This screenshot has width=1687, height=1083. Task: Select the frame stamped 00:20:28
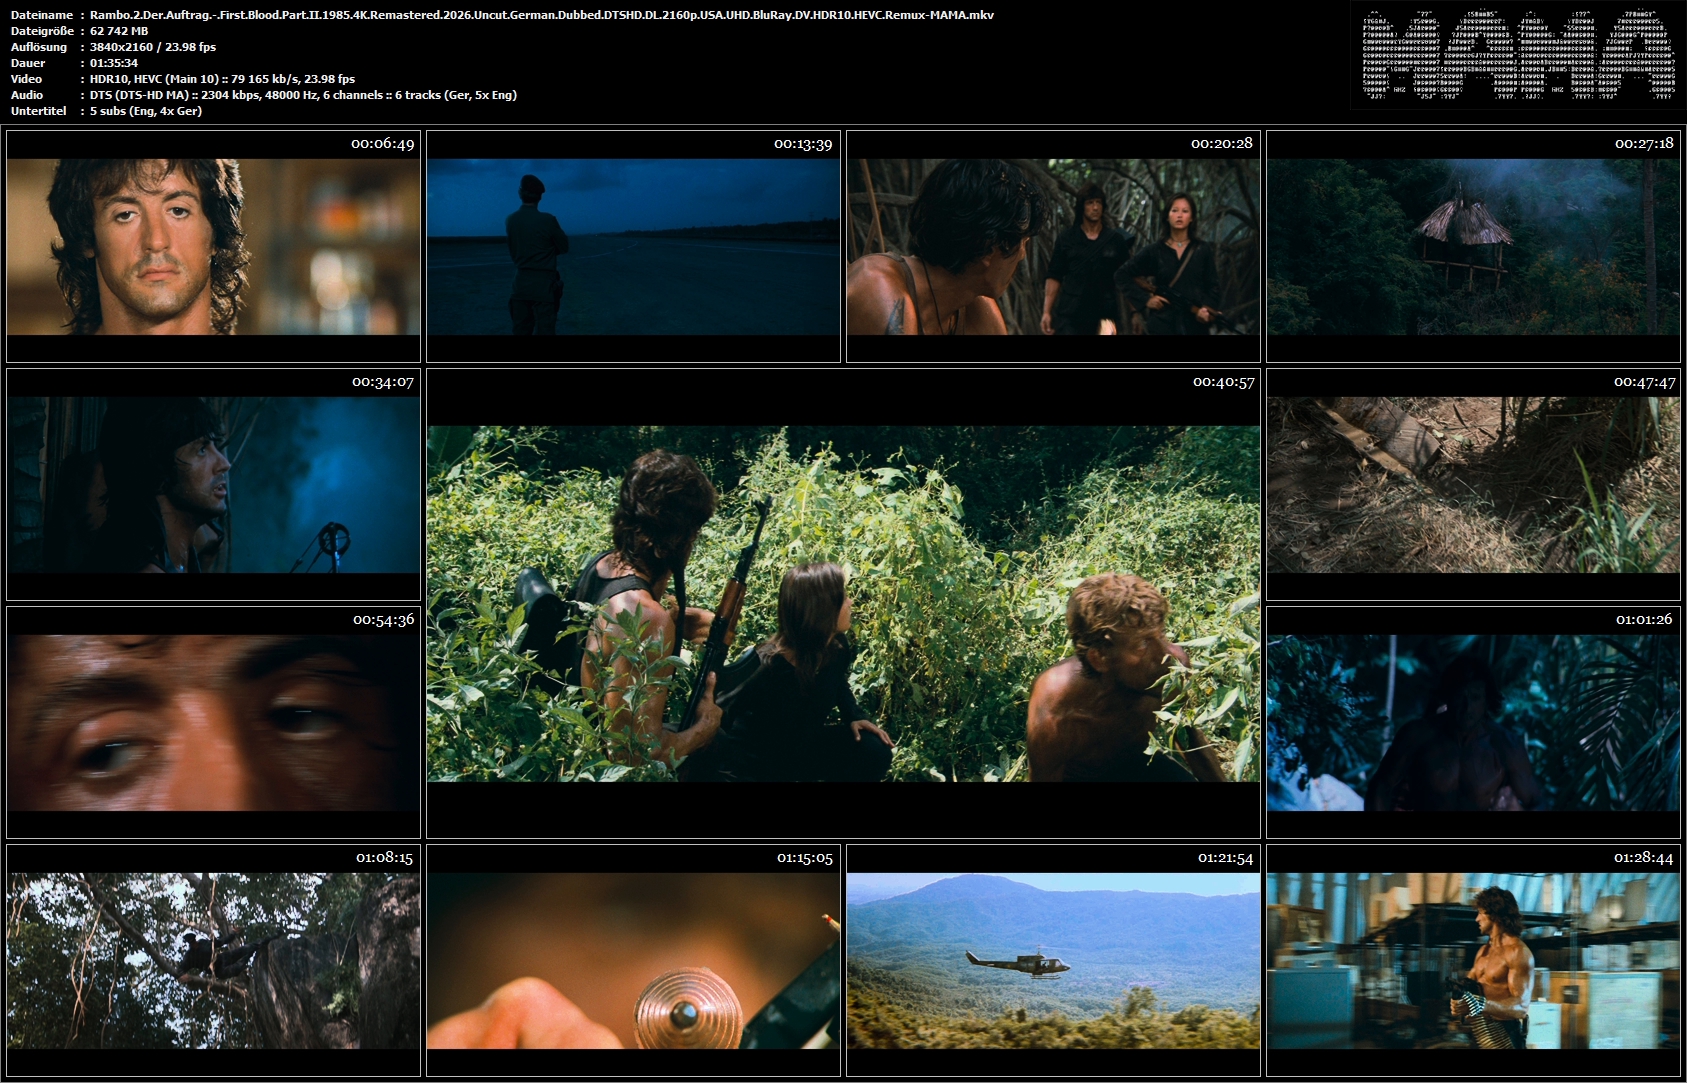click(x=1053, y=246)
